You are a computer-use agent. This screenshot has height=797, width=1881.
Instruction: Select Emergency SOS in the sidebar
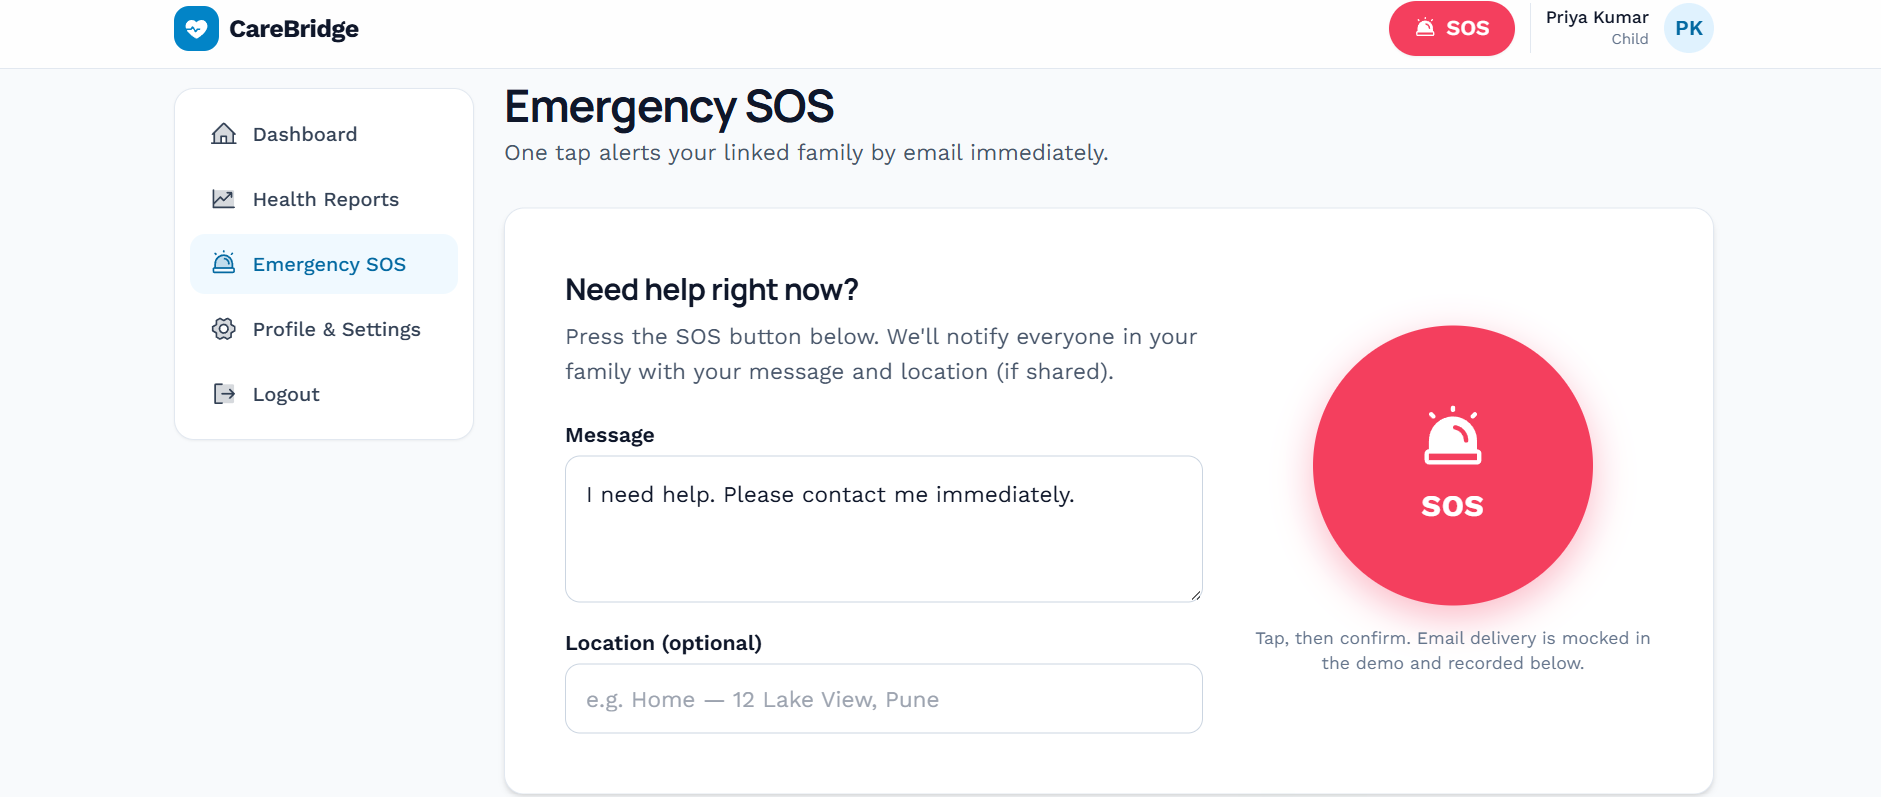coord(324,264)
